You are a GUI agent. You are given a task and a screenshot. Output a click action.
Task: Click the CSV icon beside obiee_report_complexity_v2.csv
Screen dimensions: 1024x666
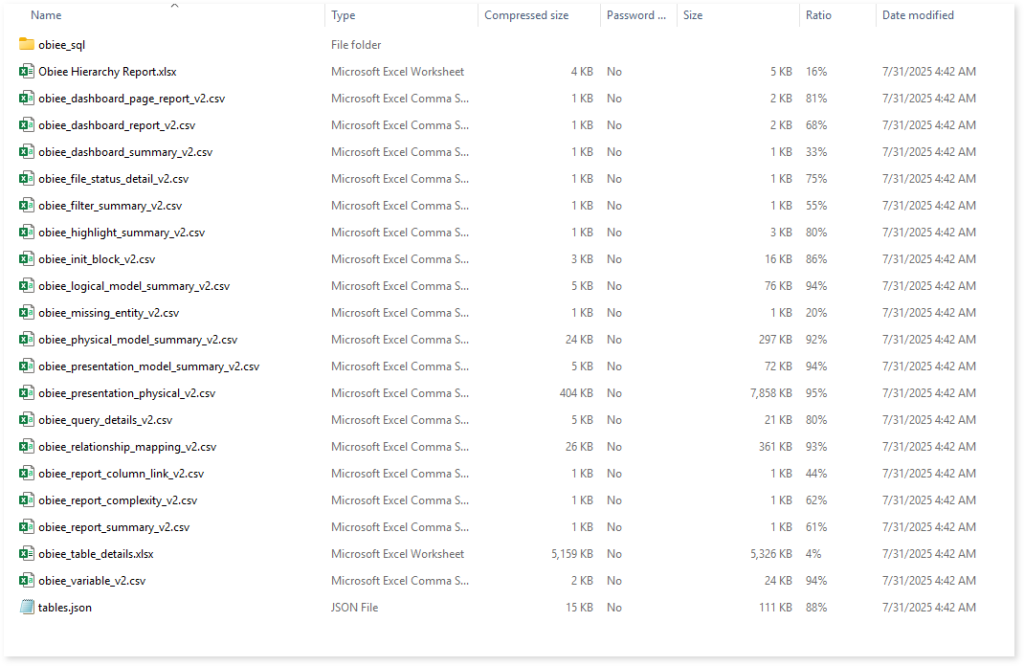(27, 500)
